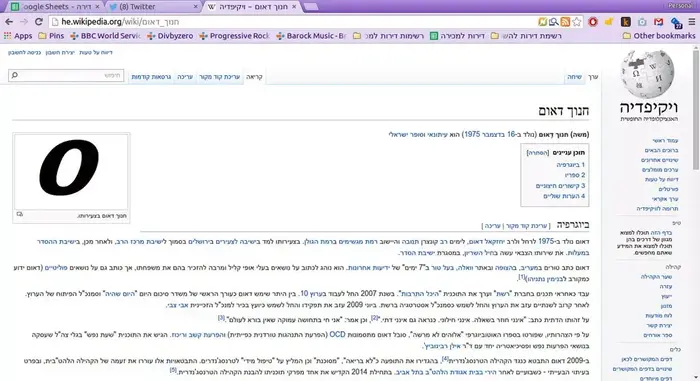Click the כניסה לחשבון login link
This screenshot has width=700, height=381.
point(25,52)
